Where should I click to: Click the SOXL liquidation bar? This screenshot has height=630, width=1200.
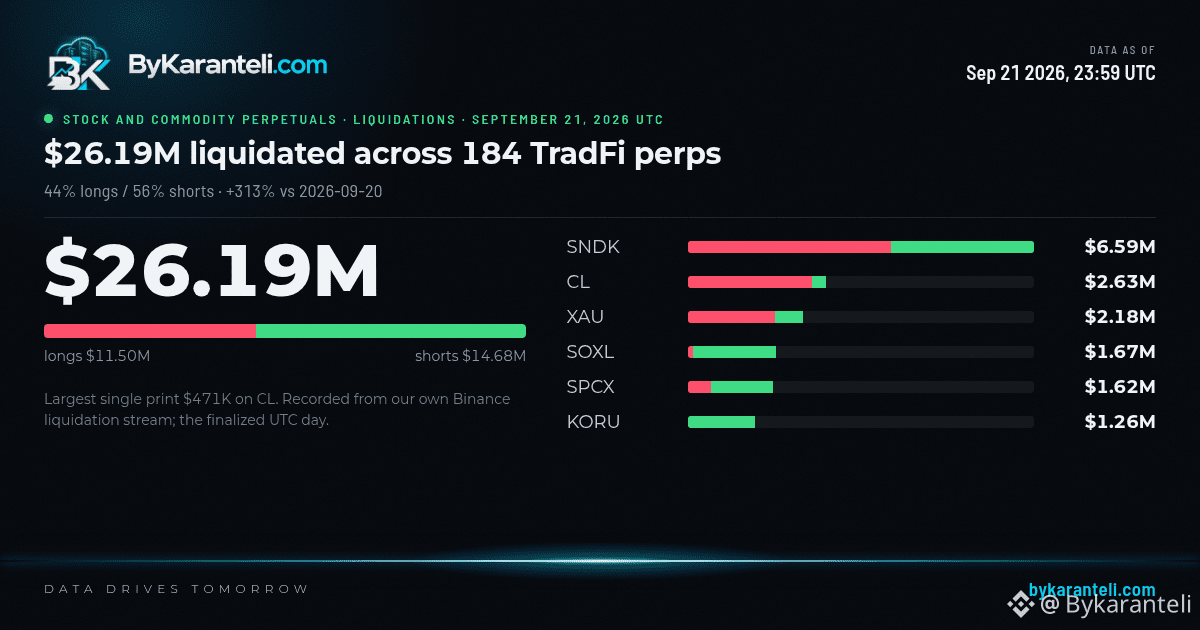click(861, 352)
